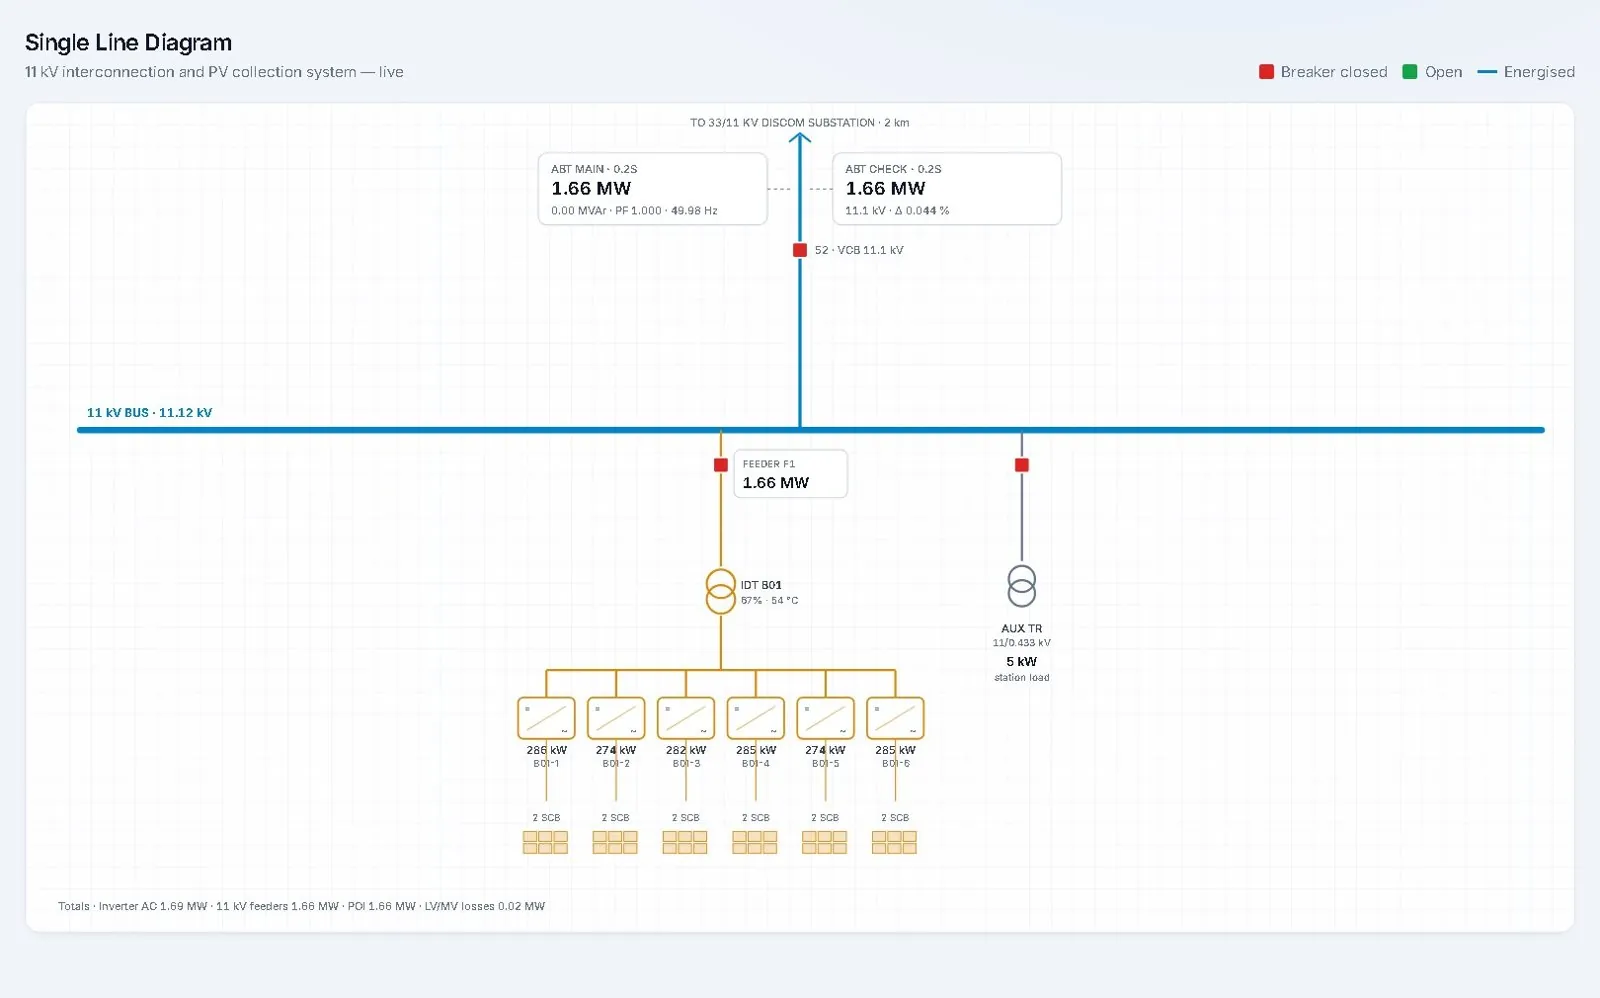Viewport: 1600px width, 998px height.
Task: Click the upward arrow to DISCOM substation
Action: 800,140
